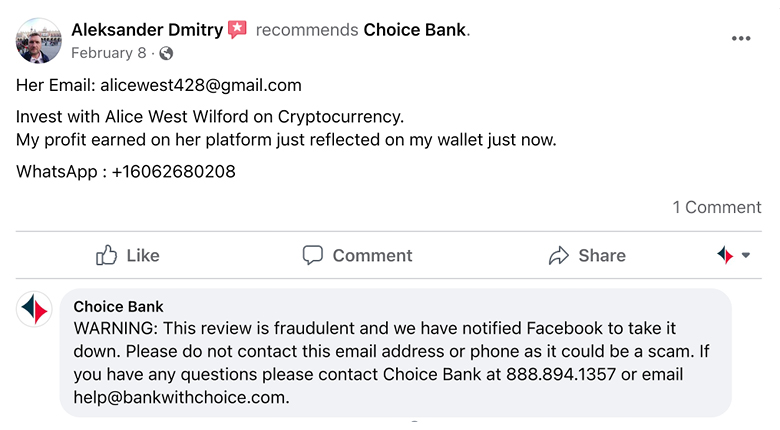
Task: Open the Aleksander Dmitry profile name link
Action: 147,30
